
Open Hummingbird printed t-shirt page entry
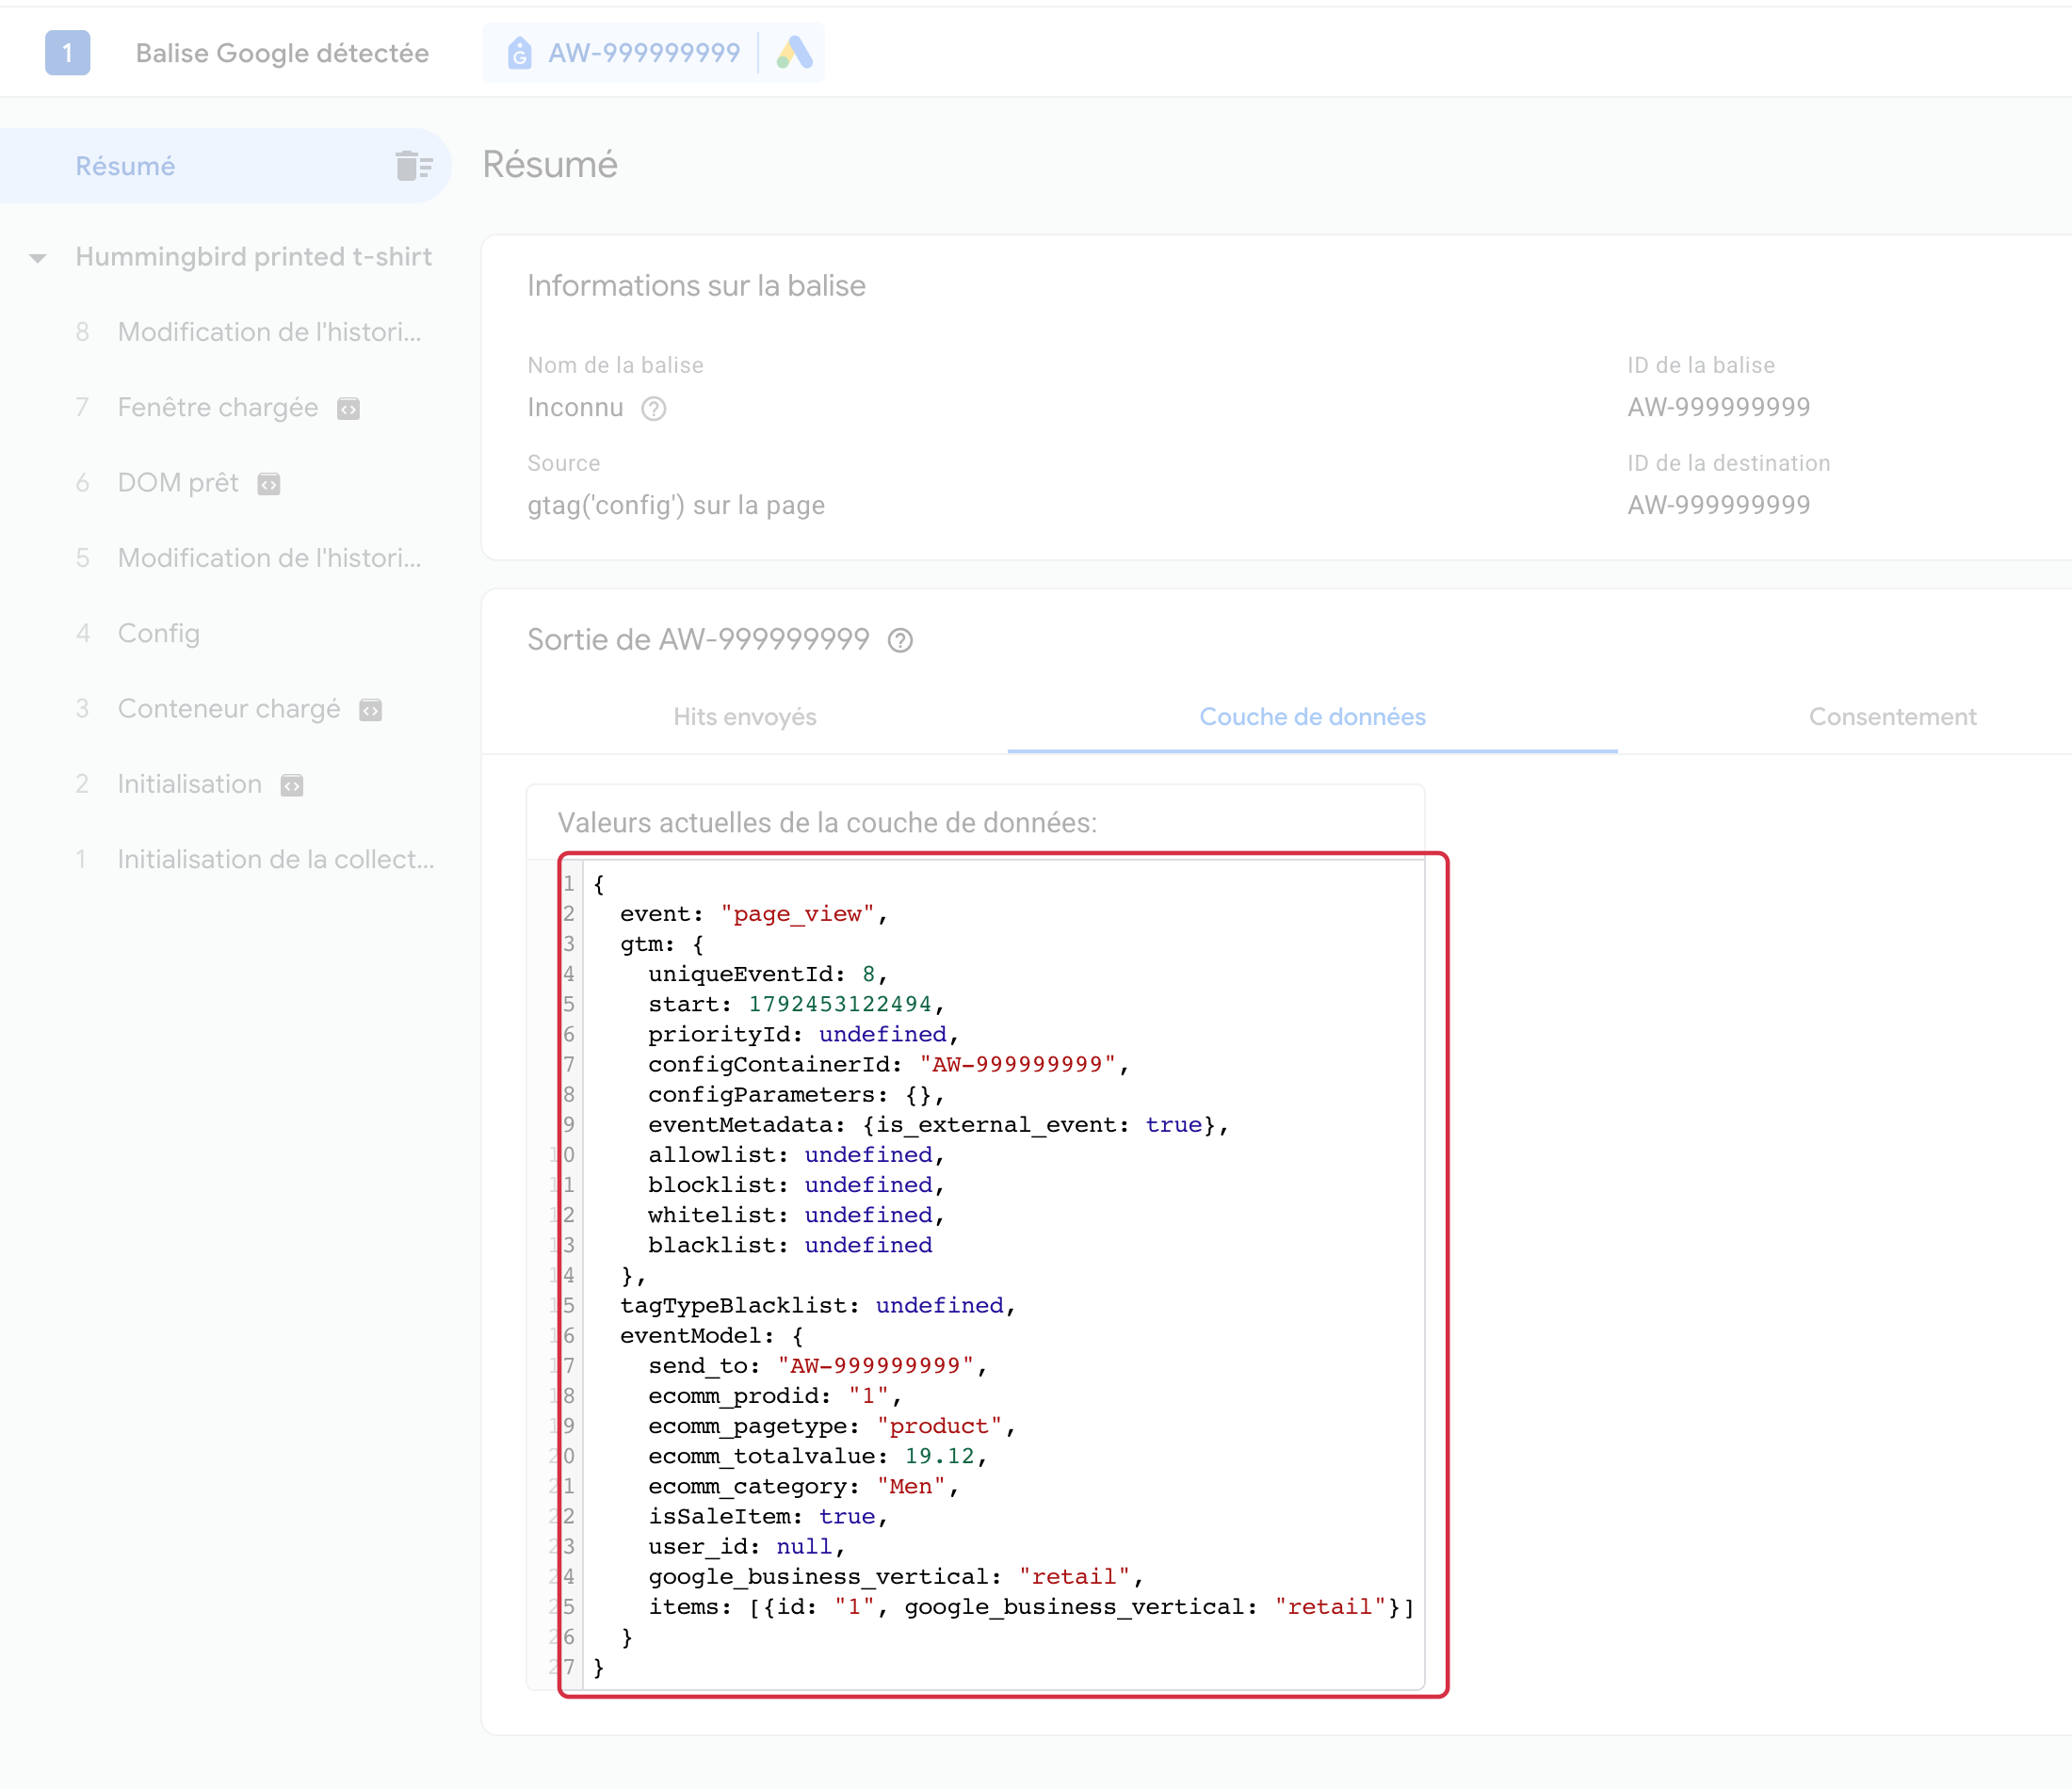tap(254, 257)
